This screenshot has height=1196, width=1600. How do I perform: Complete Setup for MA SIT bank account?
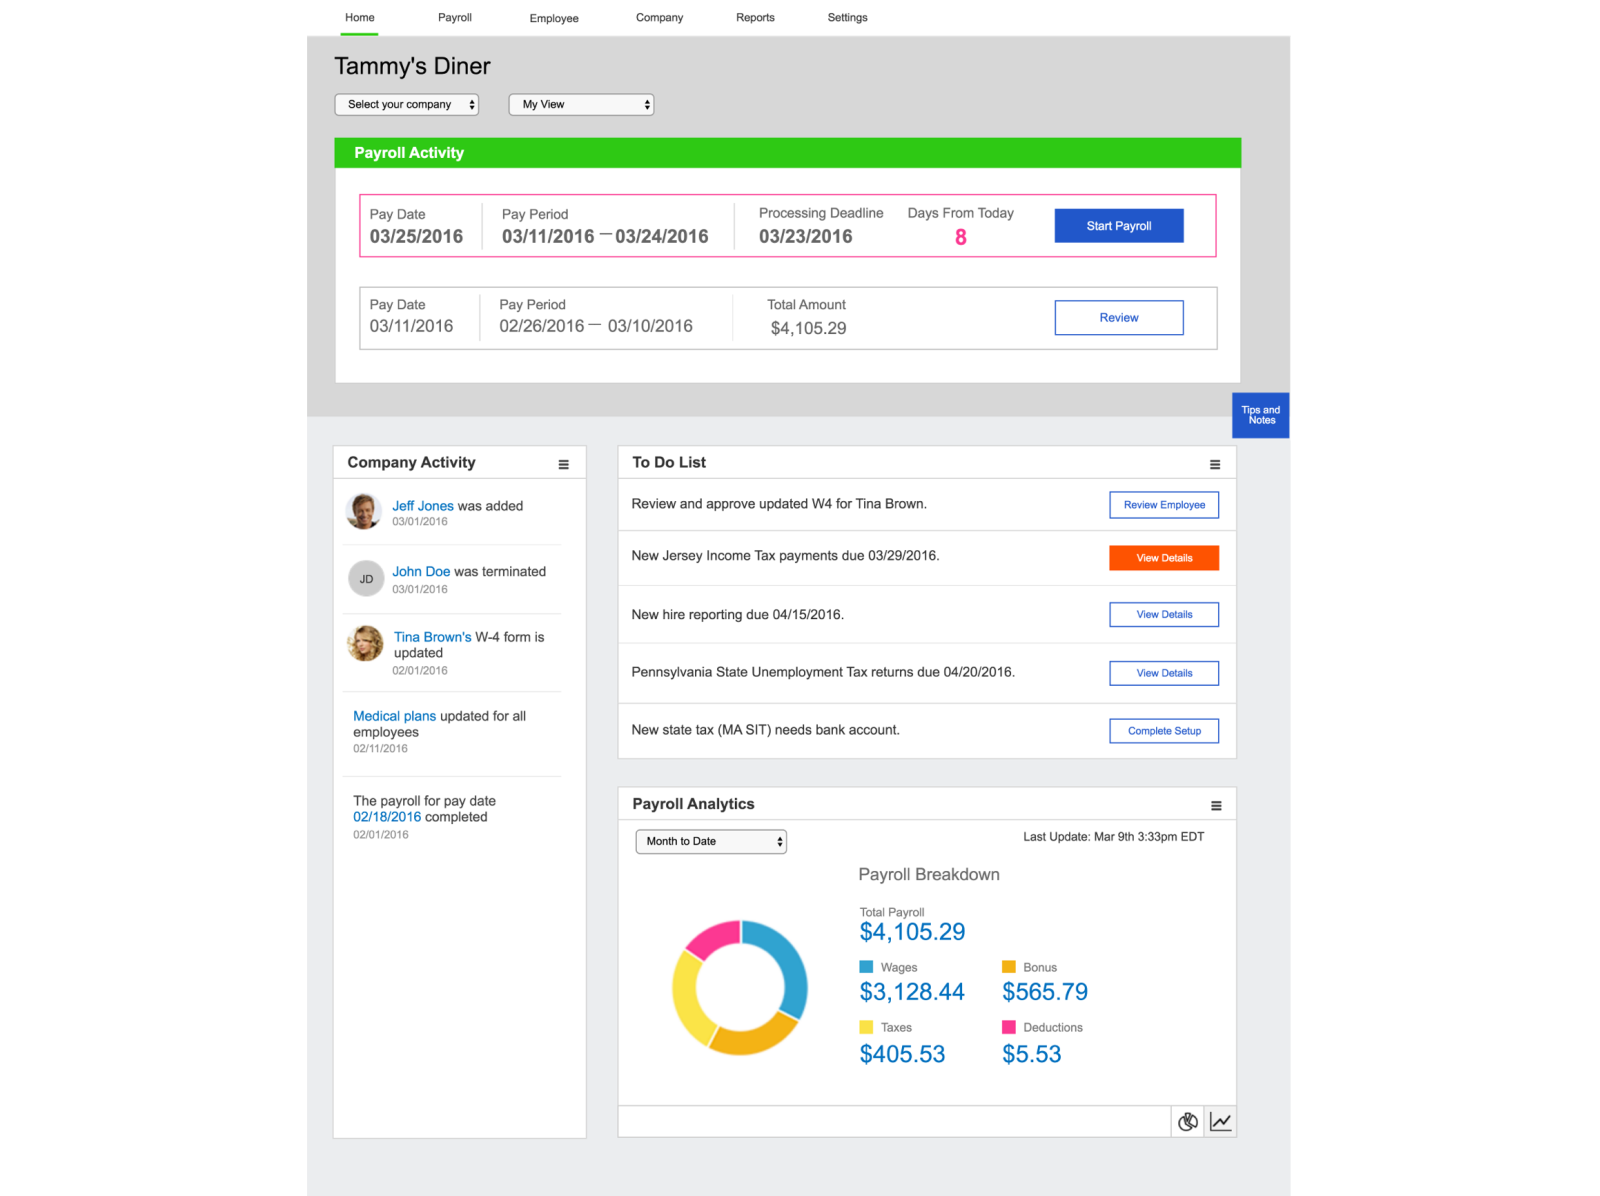[x=1163, y=730]
